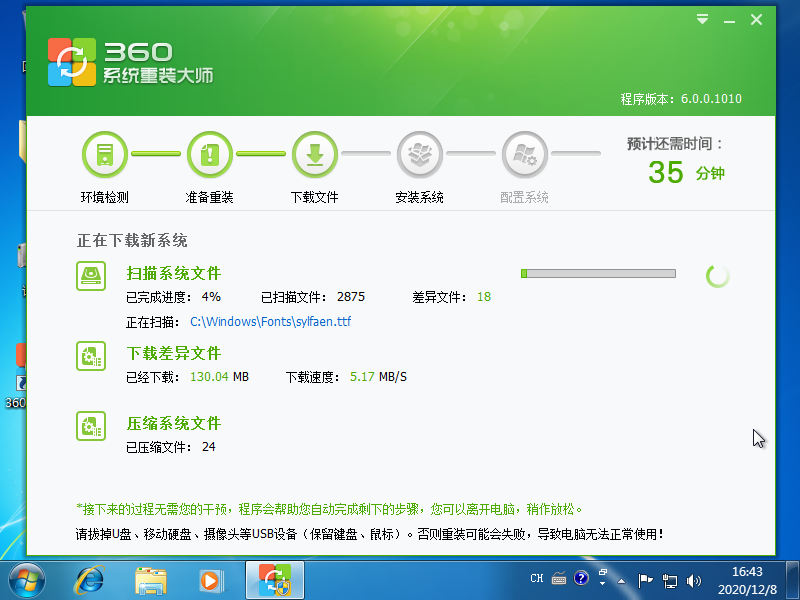Image resolution: width=800 pixels, height=600 pixels.
Task: Click the 扫描系统文件 heading
Action: coord(173,273)
